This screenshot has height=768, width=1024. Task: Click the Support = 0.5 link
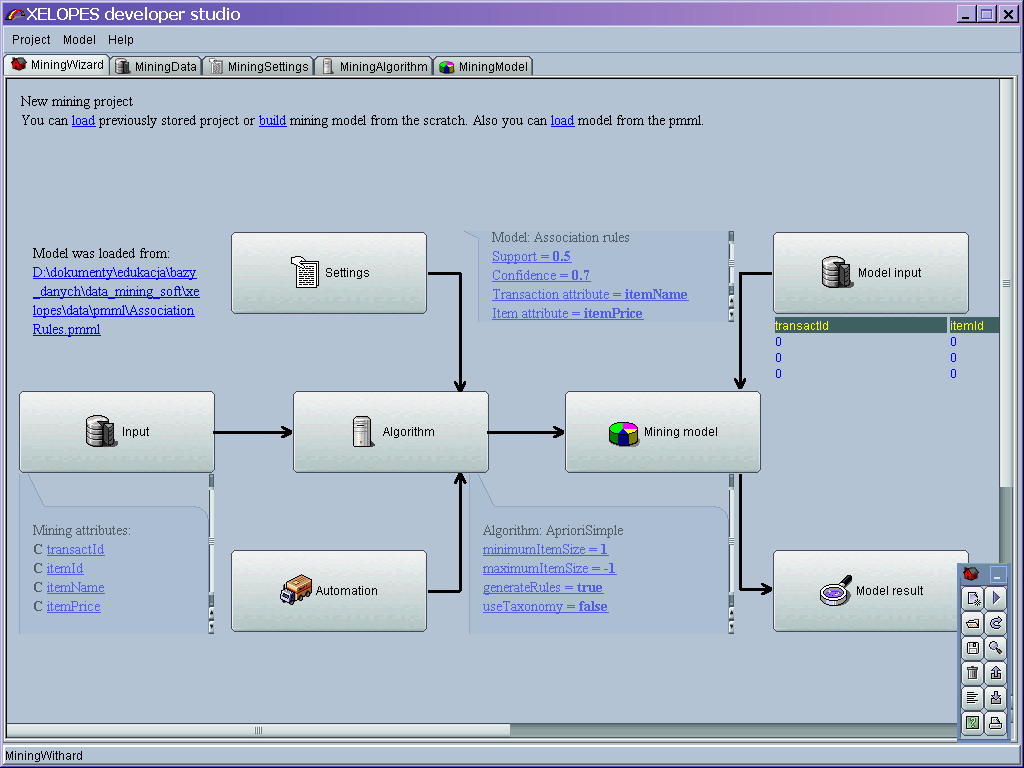(532, 257)
